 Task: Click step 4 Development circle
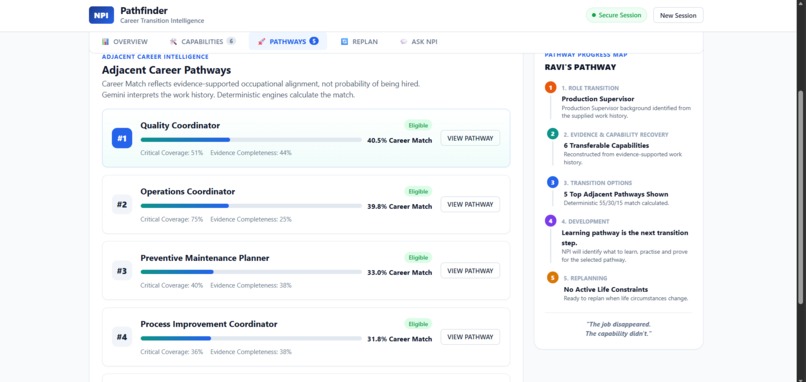[551, 221]
